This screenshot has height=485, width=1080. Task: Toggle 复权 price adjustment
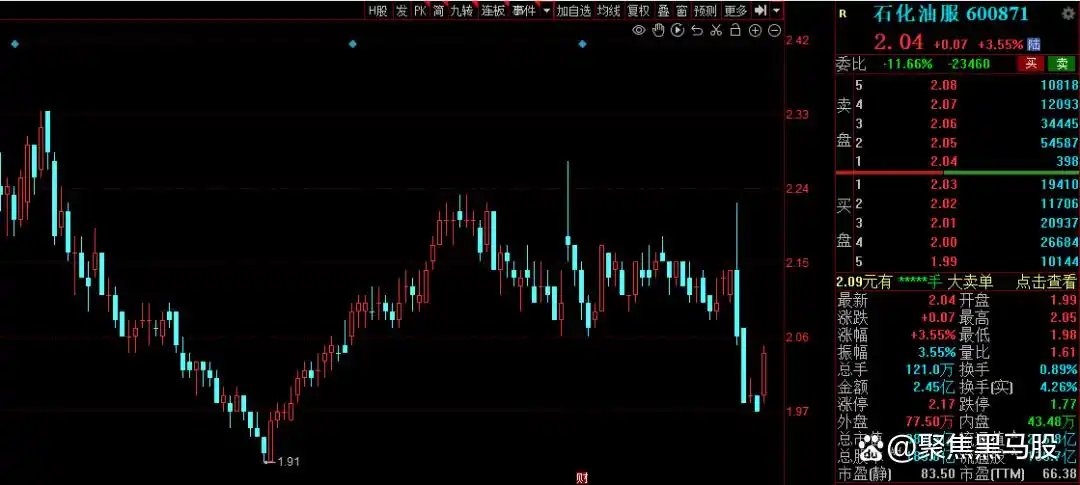pyautogui.click(x=639, y=10)
